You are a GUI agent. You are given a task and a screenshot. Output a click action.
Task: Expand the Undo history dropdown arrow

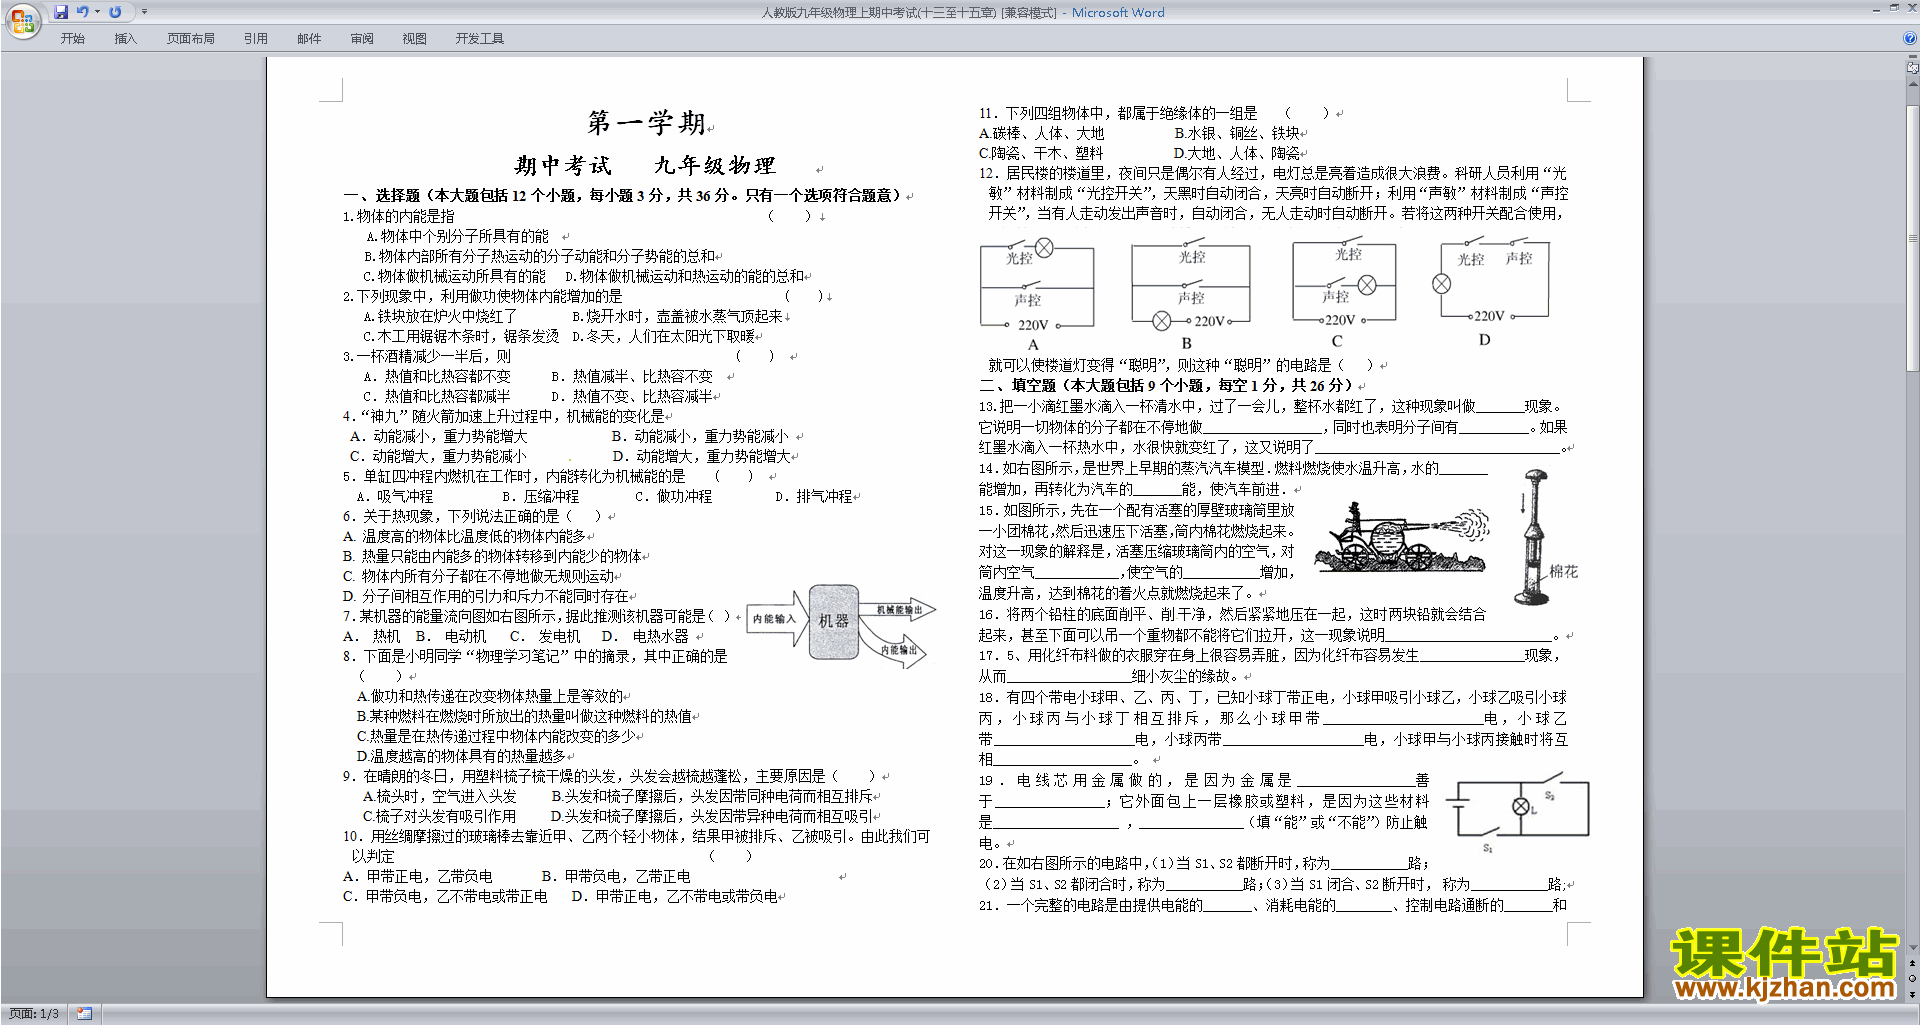[97, 12]
